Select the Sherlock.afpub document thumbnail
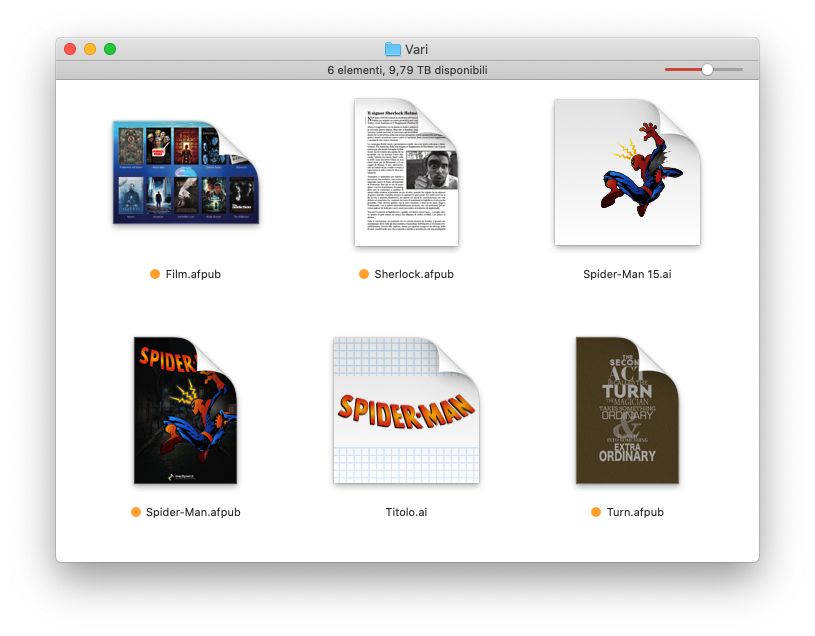 point(406,172)
